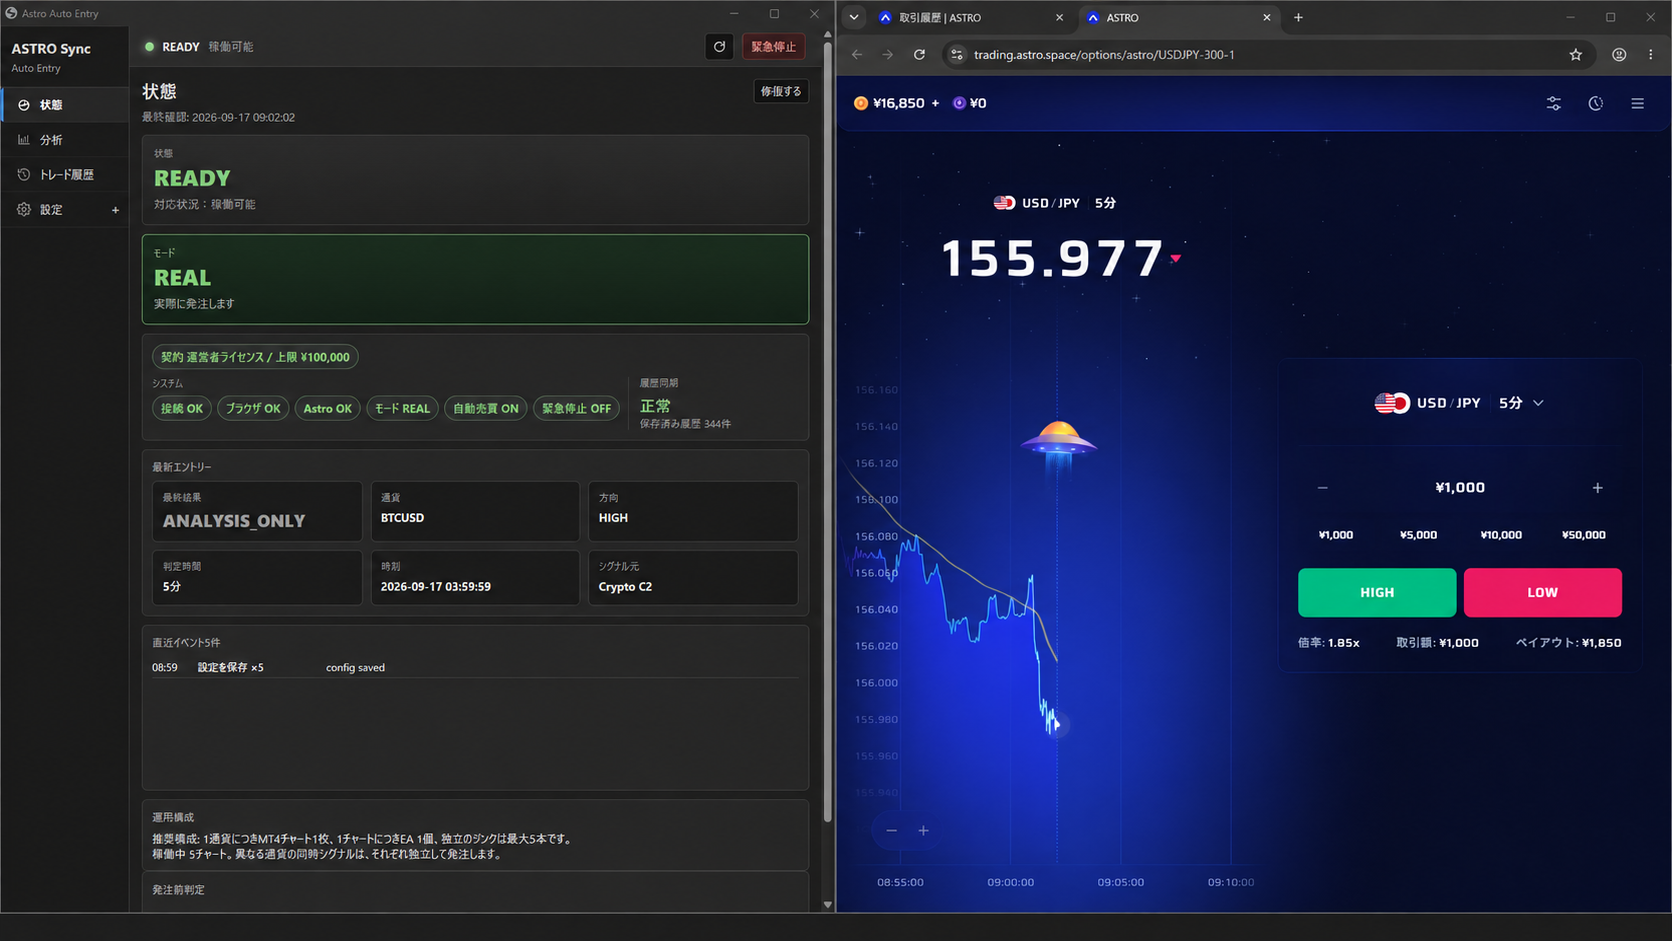Click the red LOW button
The height and width of the screenshot is (941, 1672).
[1543, 593]
